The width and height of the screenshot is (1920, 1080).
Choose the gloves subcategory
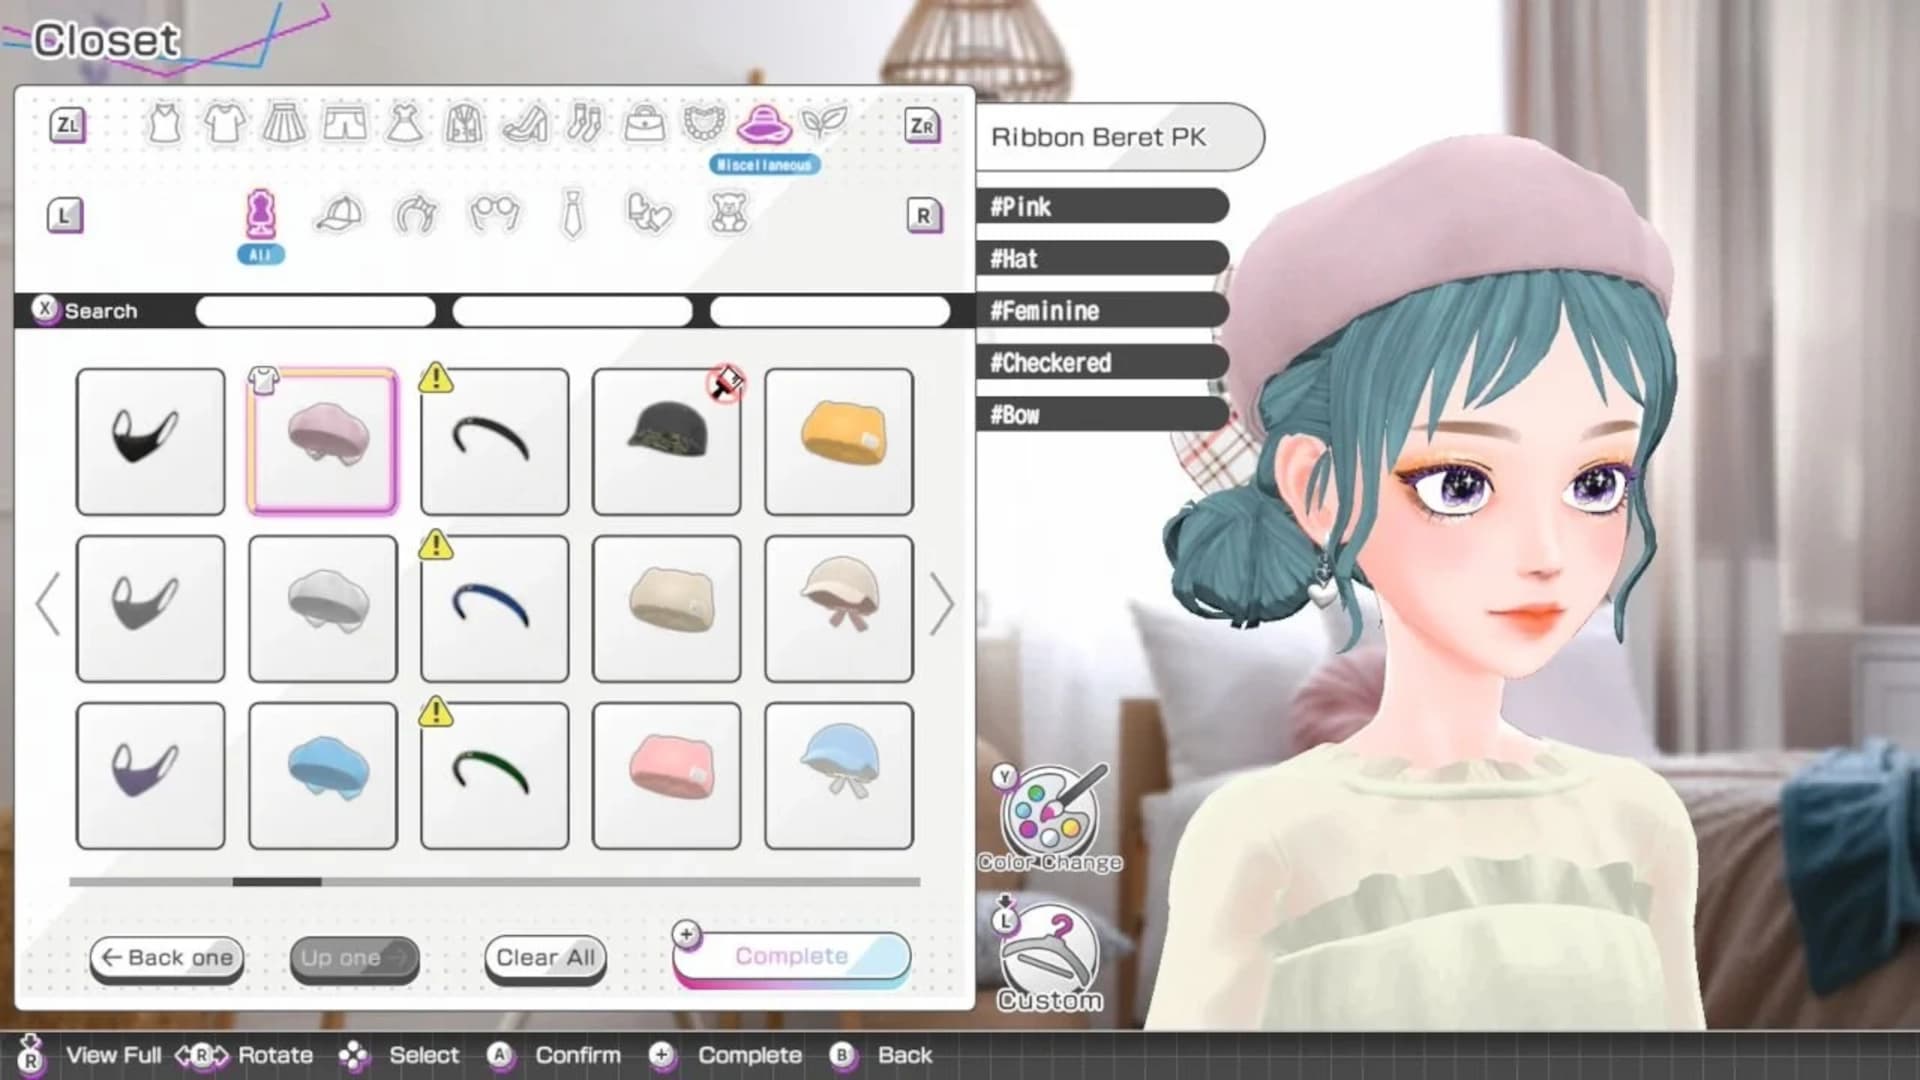click(650, 214)
